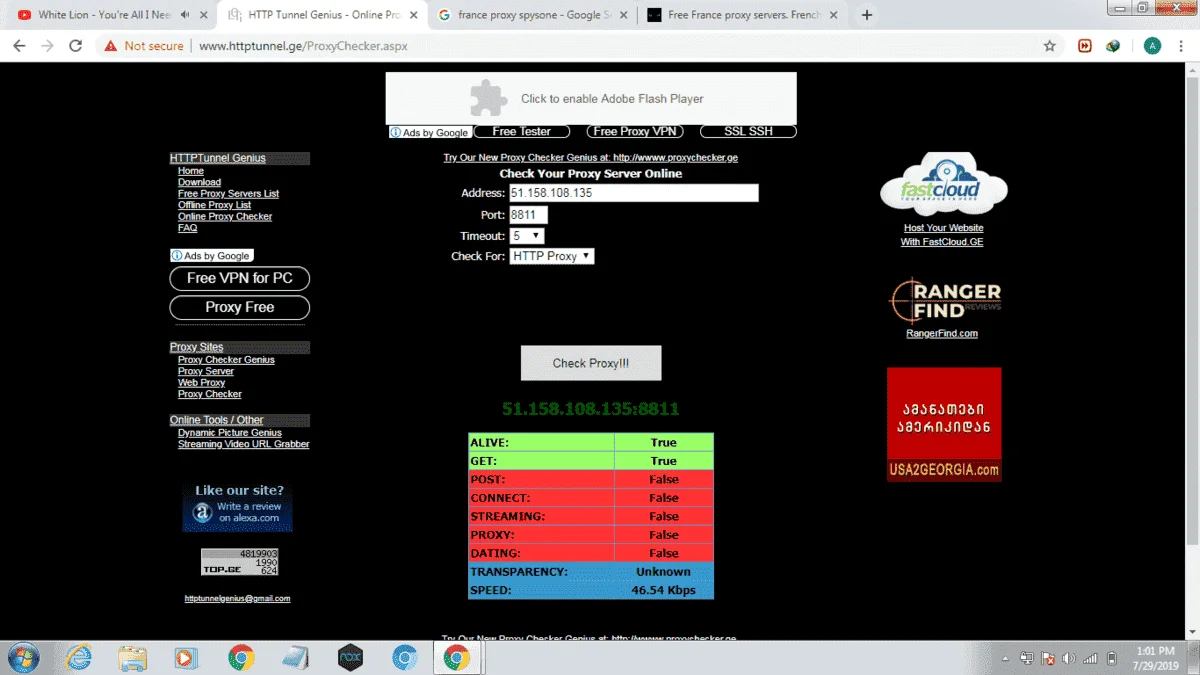Click the Port input field
Viewport: 1200px width, 675px height.
pos(528,215)
